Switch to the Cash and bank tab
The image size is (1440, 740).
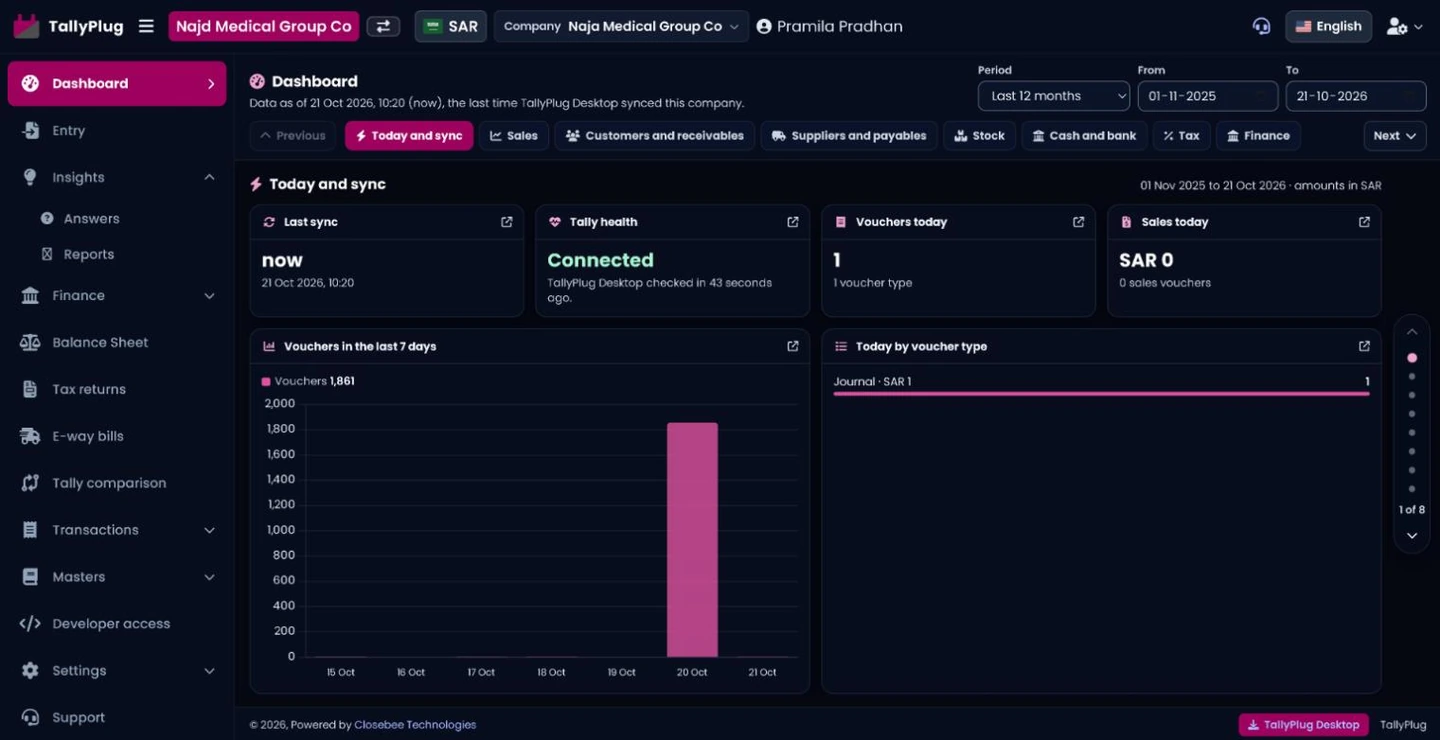coord(1084,136)
